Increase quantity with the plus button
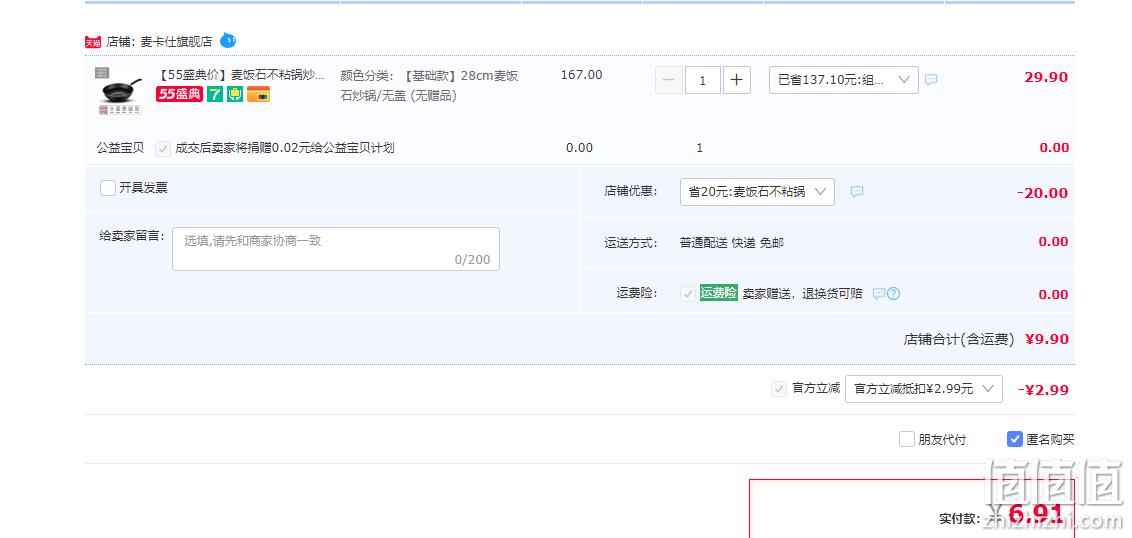 tap(736, 80)
